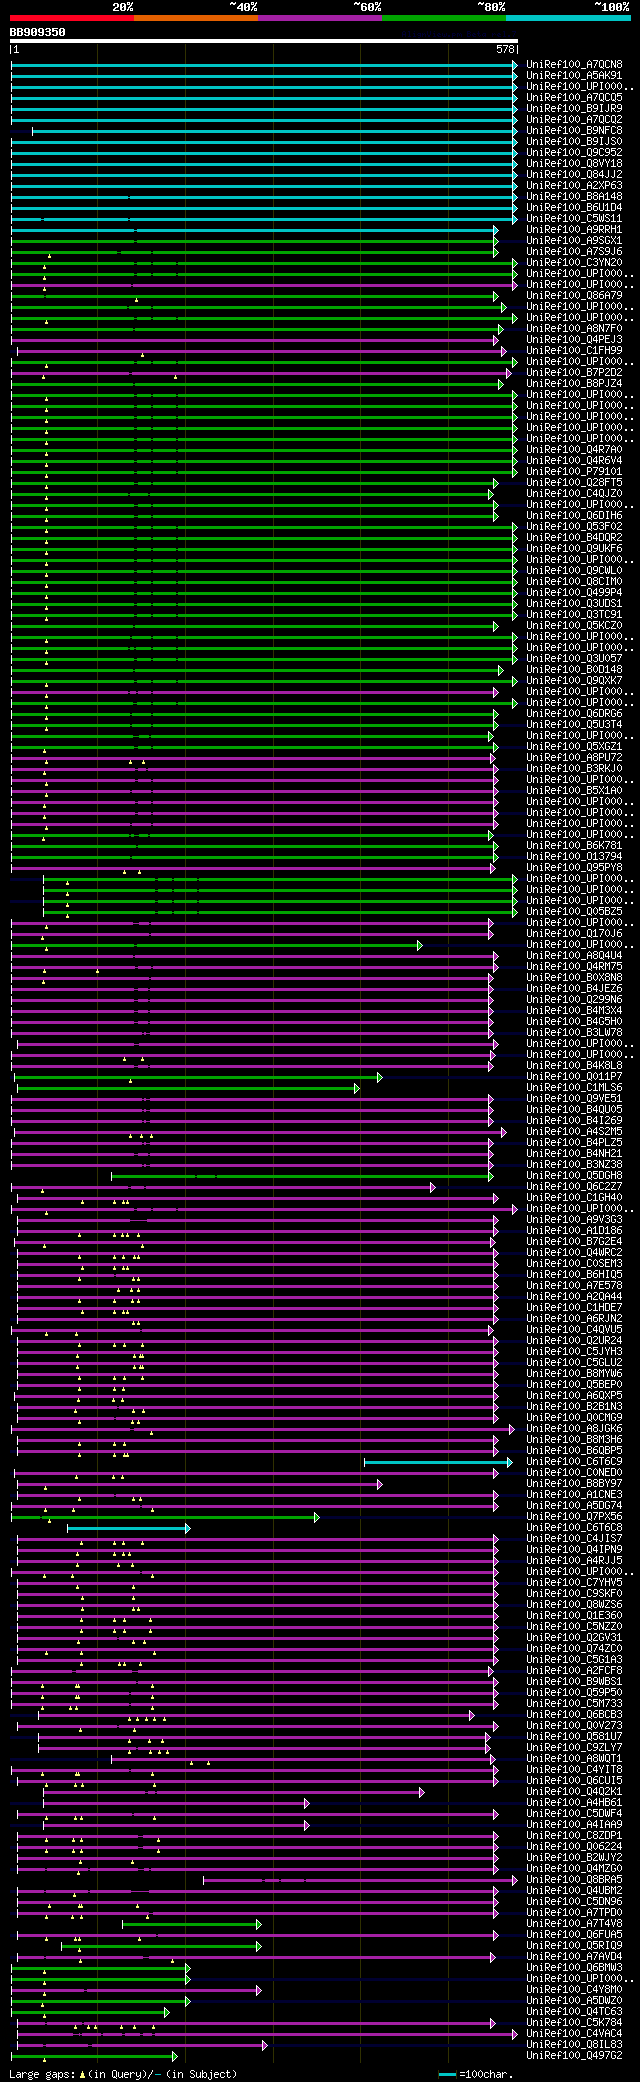Select label UniRef100_Q6DRG6
This screenshot has width=640, height=2082.
[x=574, y=714]
